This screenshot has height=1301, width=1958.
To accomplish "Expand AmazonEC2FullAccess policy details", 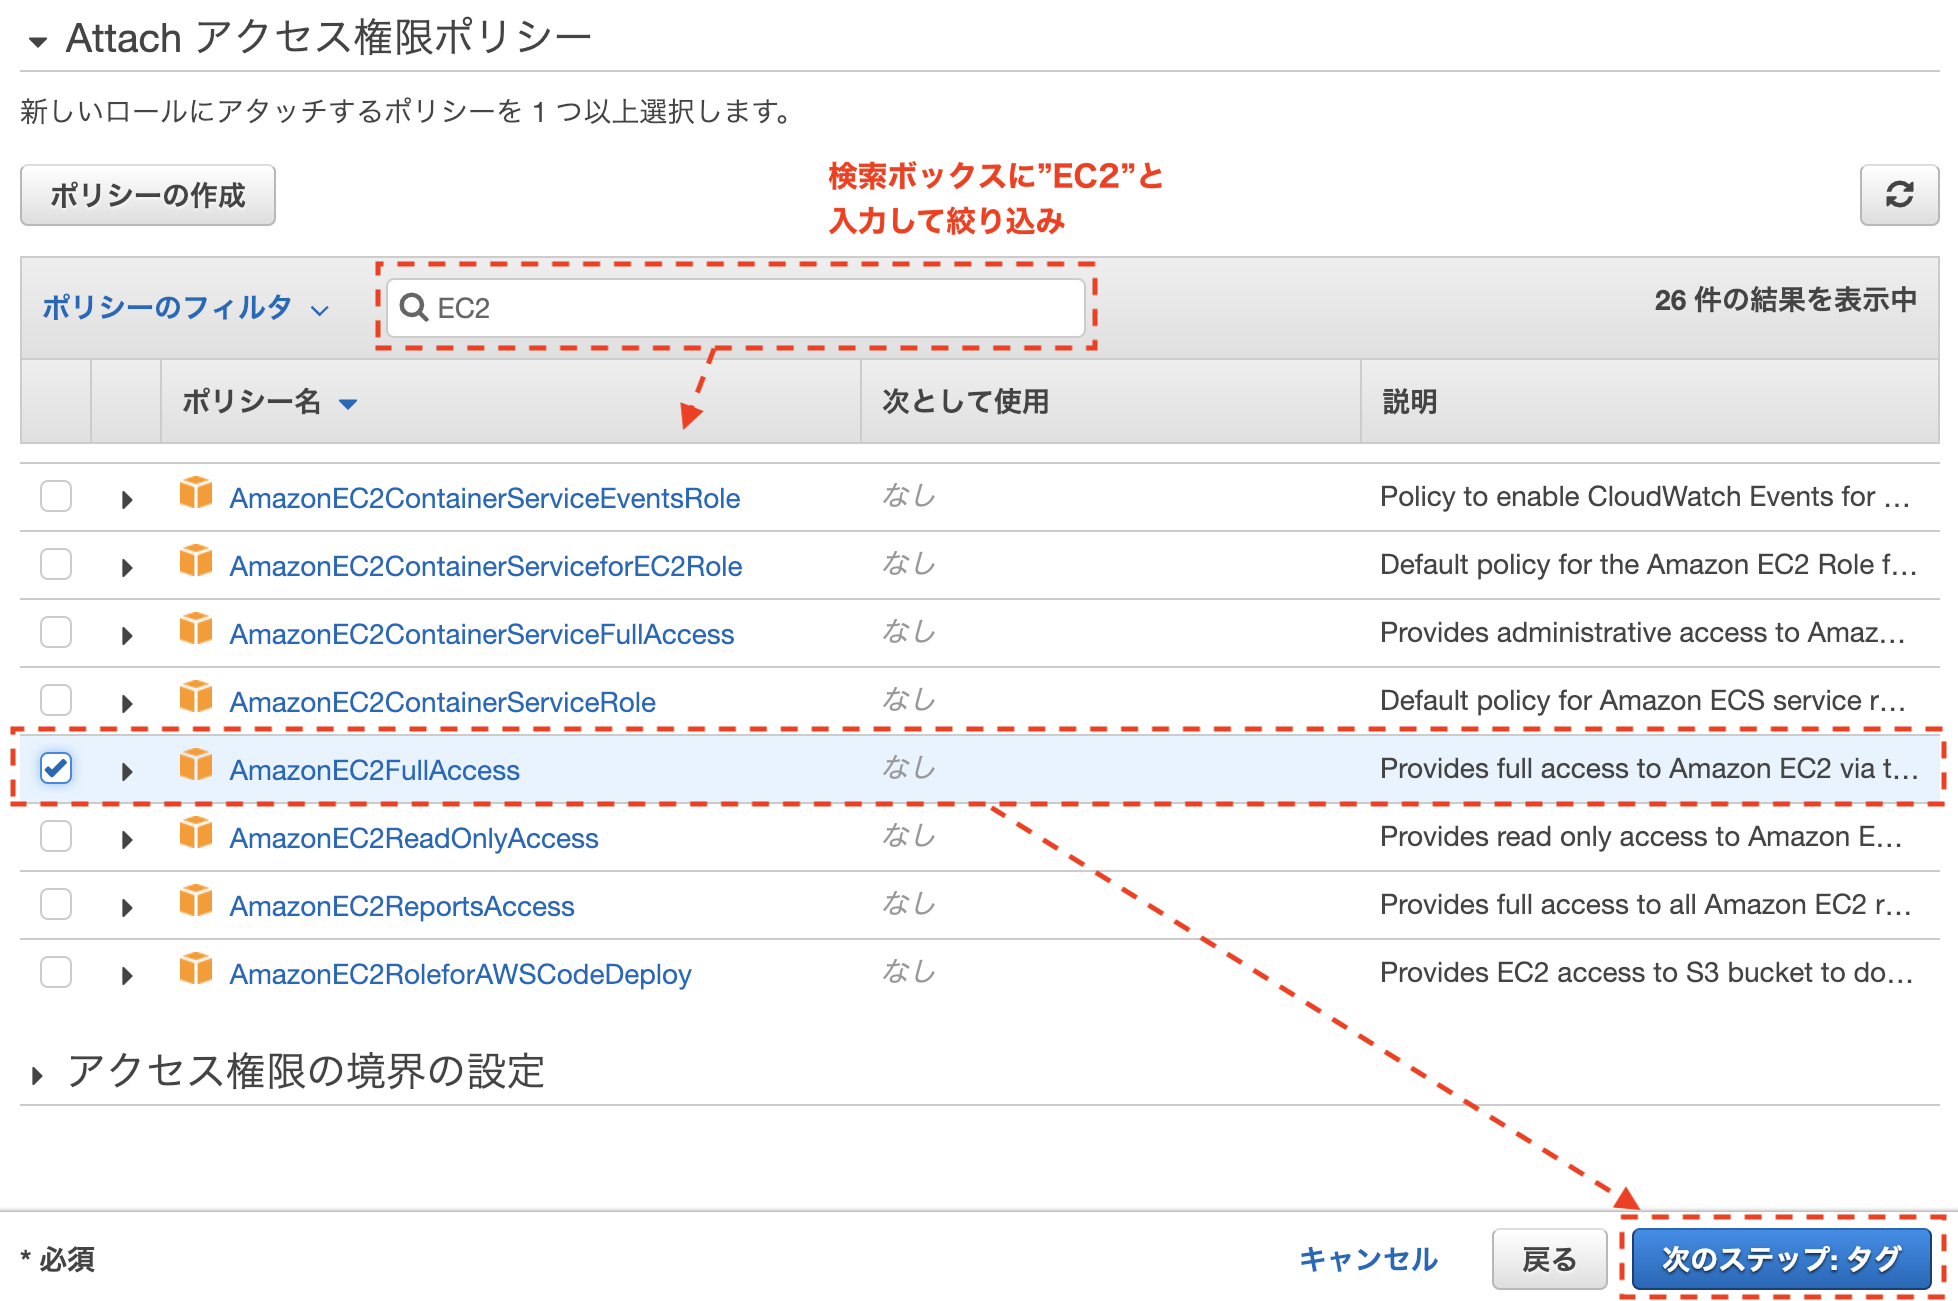I will pos(126,769).
